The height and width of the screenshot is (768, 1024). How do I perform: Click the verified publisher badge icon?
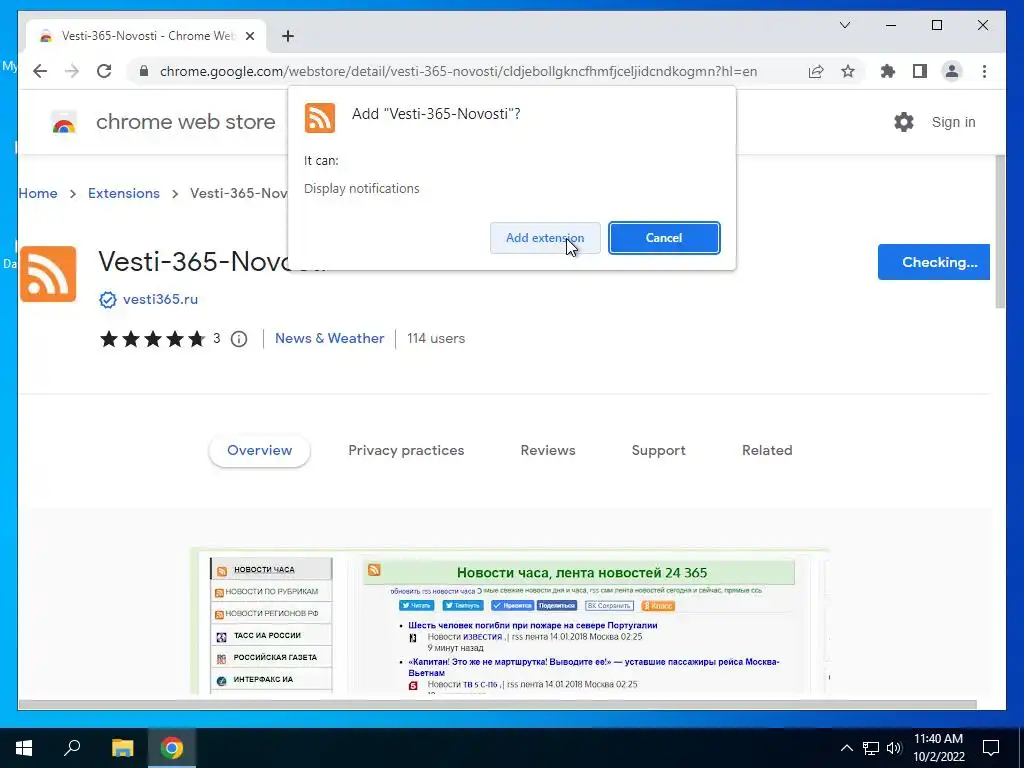pos(107,299)
